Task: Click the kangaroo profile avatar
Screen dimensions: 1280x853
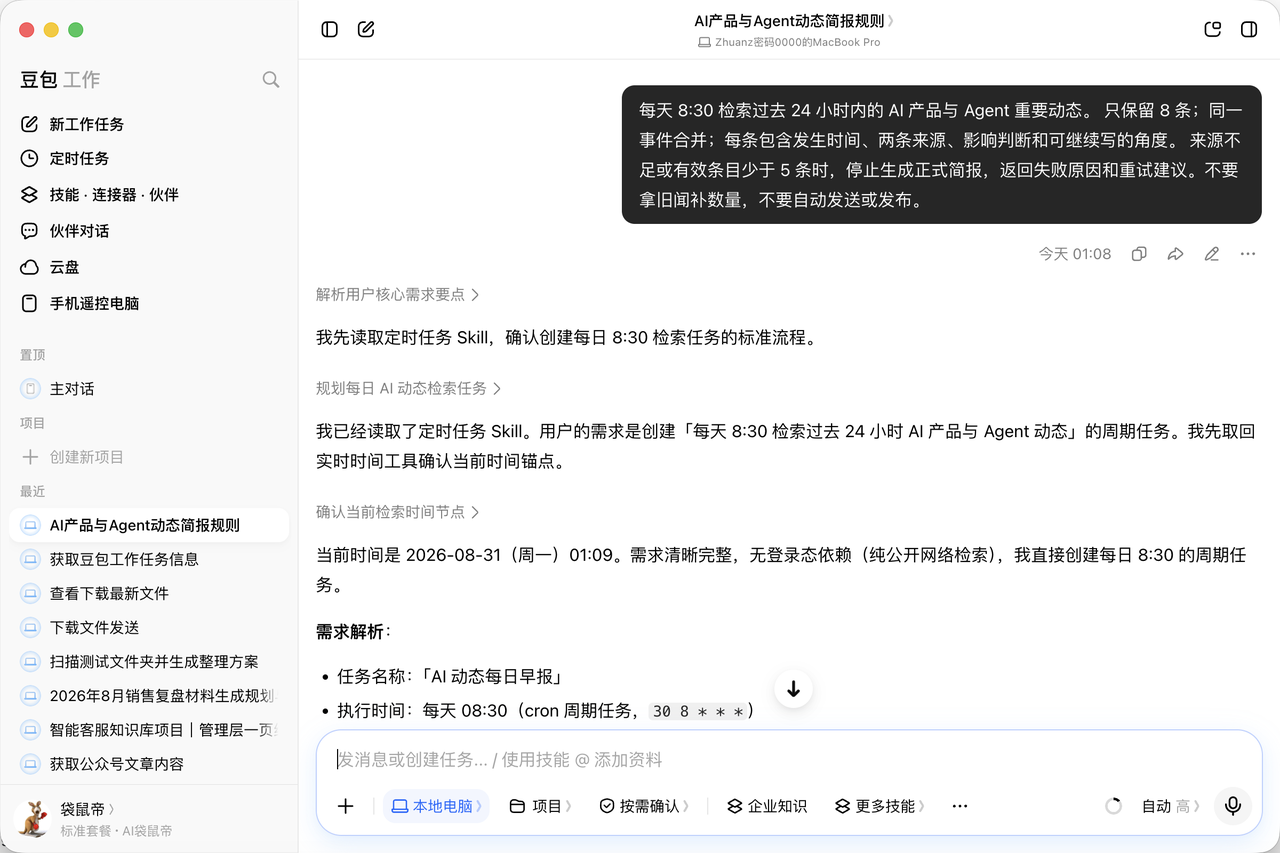Action: point(35,818)
